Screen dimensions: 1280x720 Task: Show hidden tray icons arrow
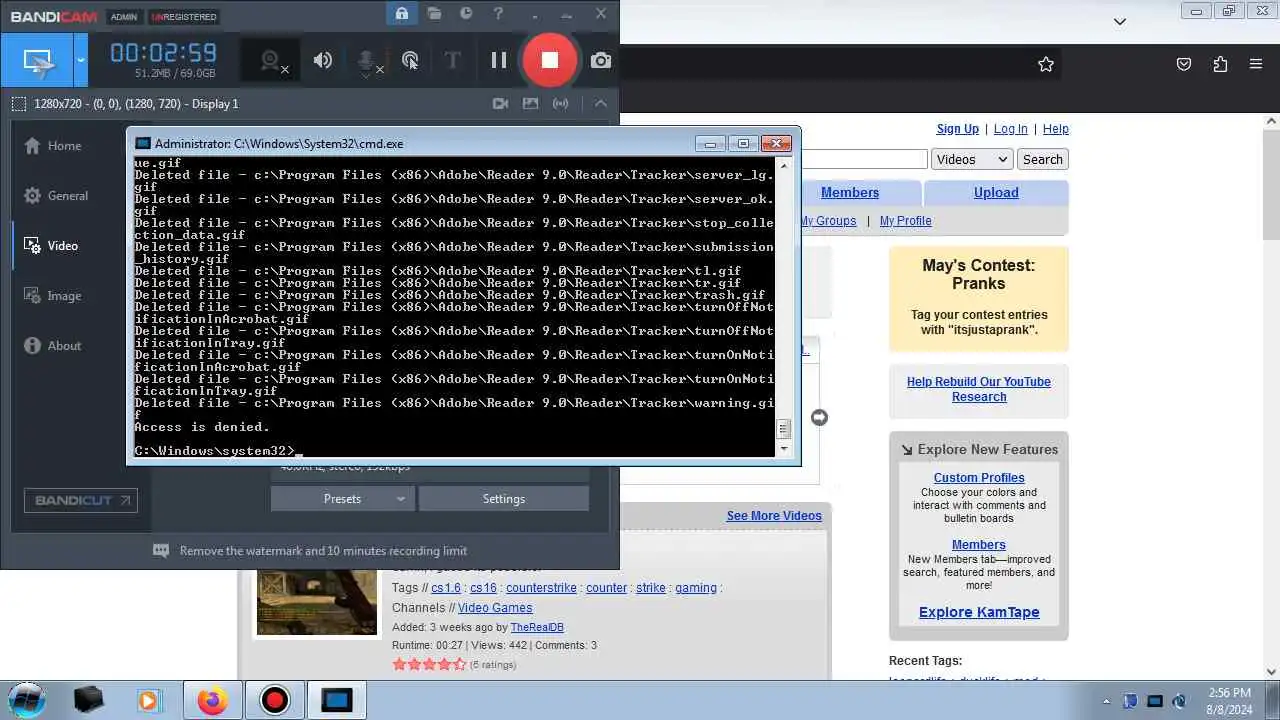1106,701
